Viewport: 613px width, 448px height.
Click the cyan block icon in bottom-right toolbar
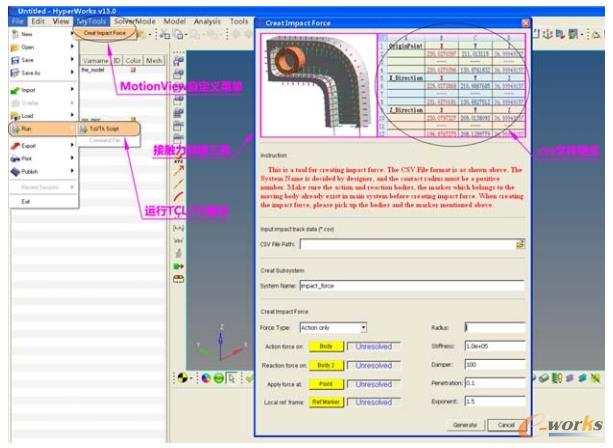coord(583,378)
